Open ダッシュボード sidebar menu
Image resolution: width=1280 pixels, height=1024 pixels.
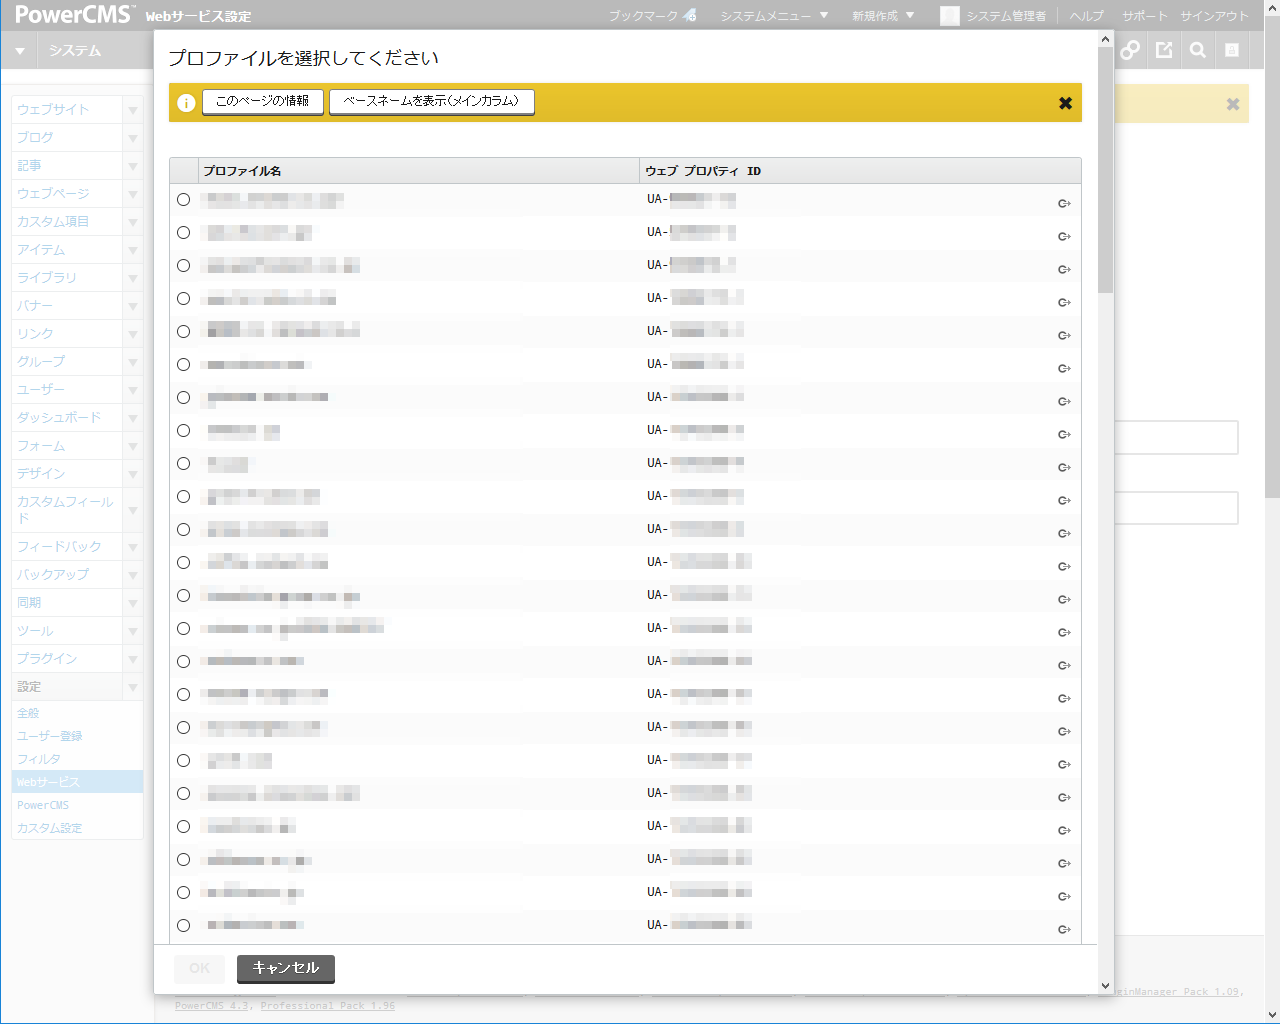point(59,417)
